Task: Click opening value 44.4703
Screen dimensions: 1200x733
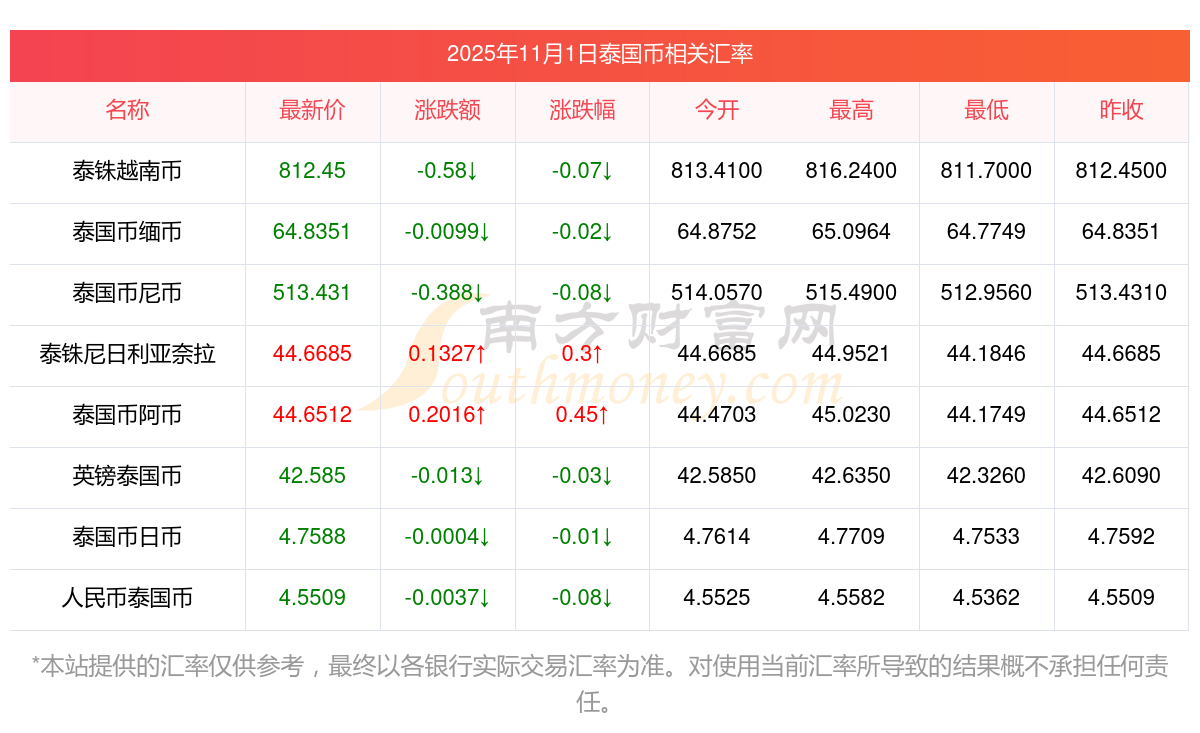Action: tap(717, 415)
